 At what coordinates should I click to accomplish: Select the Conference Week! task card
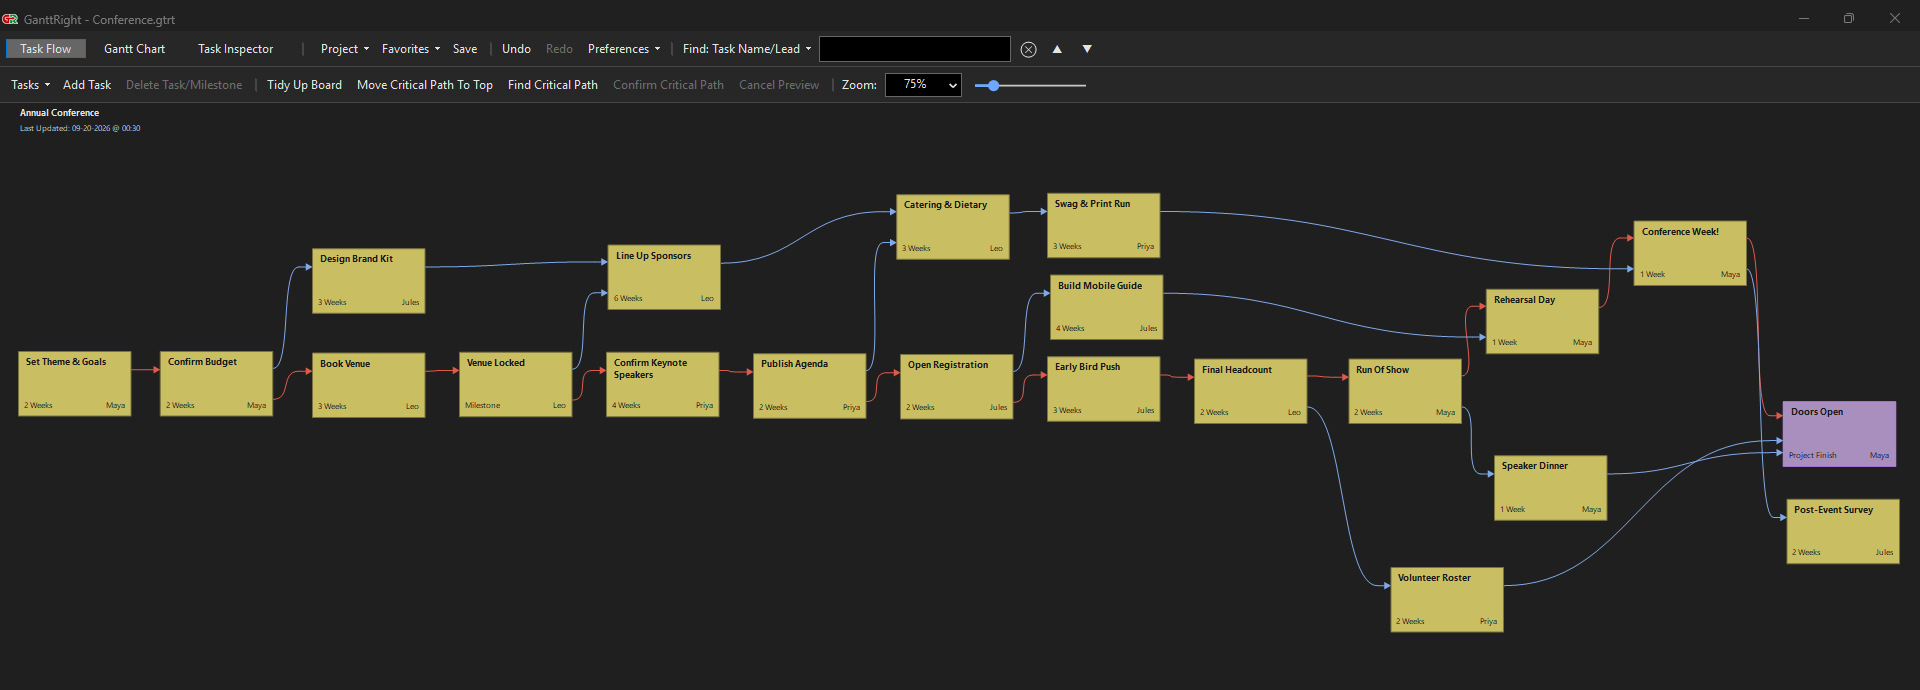(1690, 253)
